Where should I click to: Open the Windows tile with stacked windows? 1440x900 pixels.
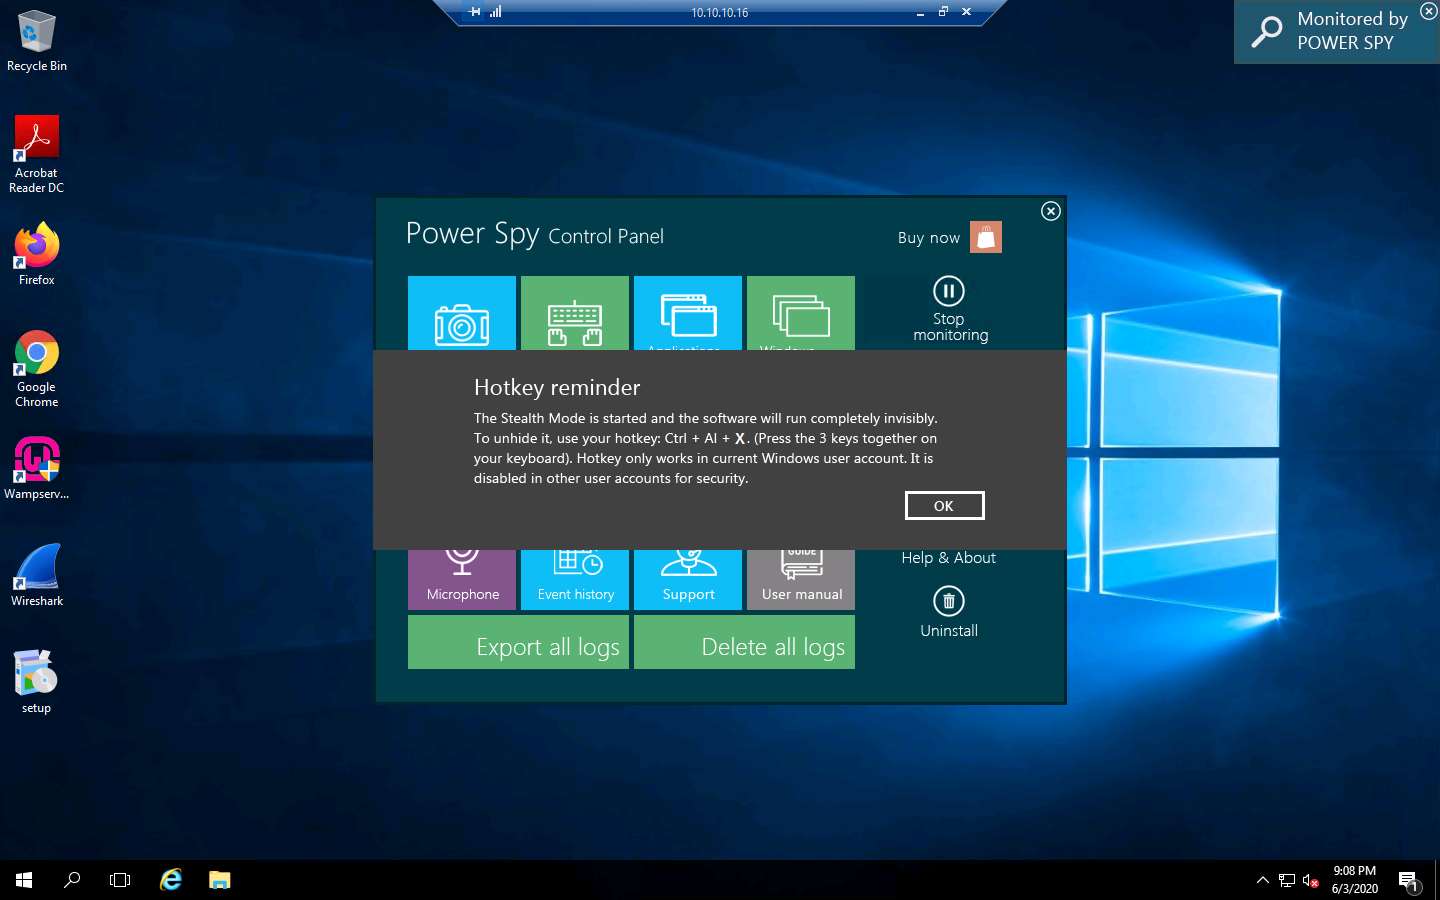tap(801, 313)
